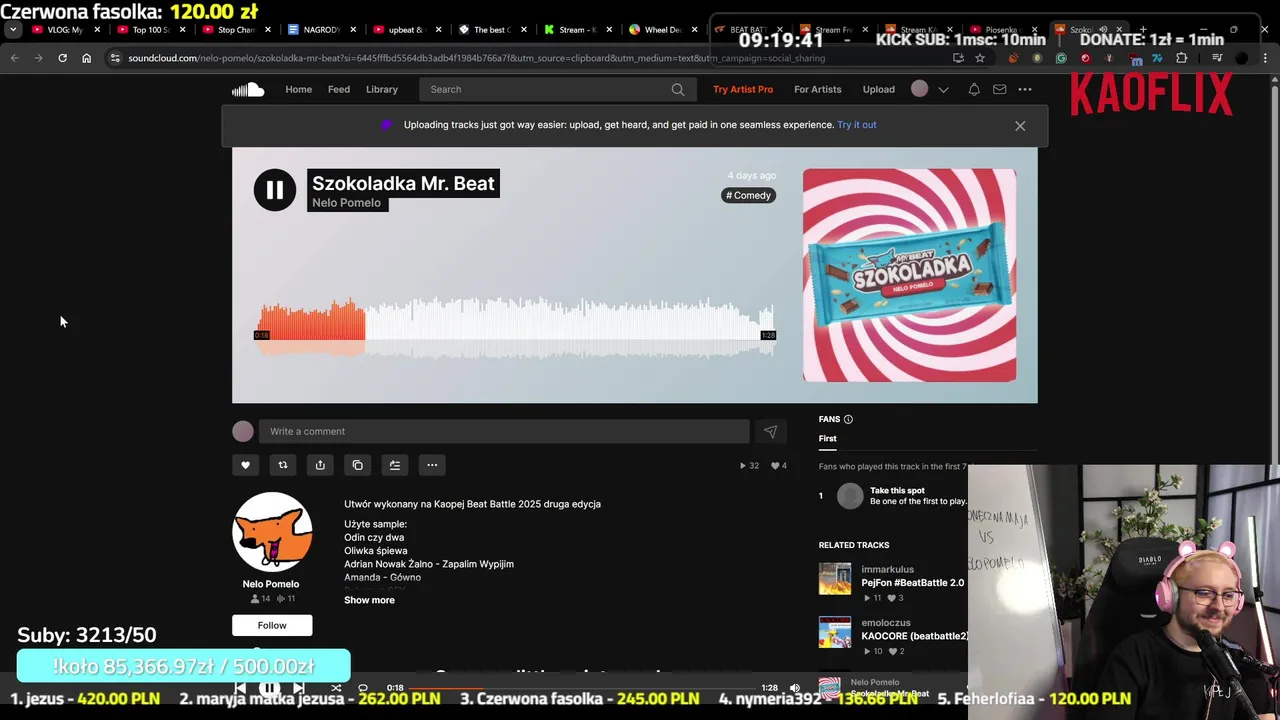
Task: Expand description with Show more
Action: pyautogui.click(x=369, y=600)
